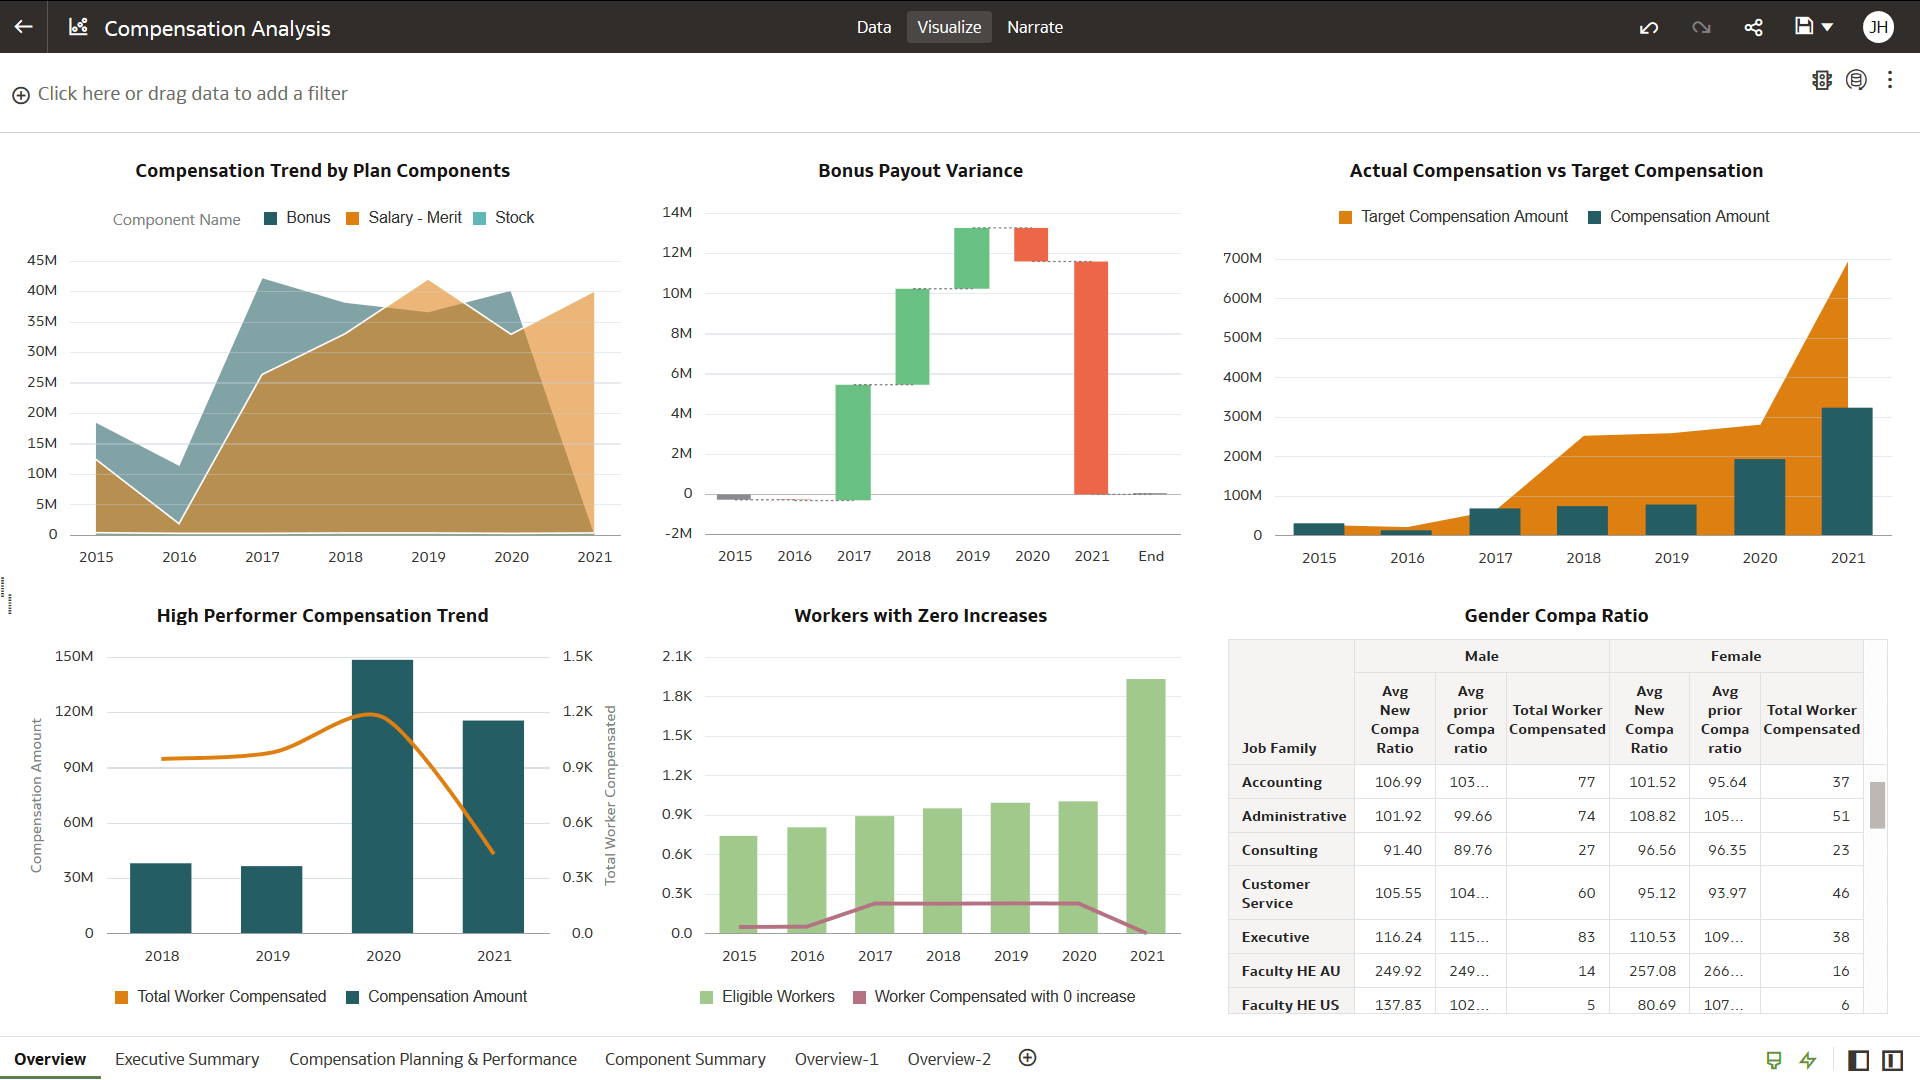Screen dimensions: 1920x1080
Task: Click the back arrow to go back
Action: point(24,27)
